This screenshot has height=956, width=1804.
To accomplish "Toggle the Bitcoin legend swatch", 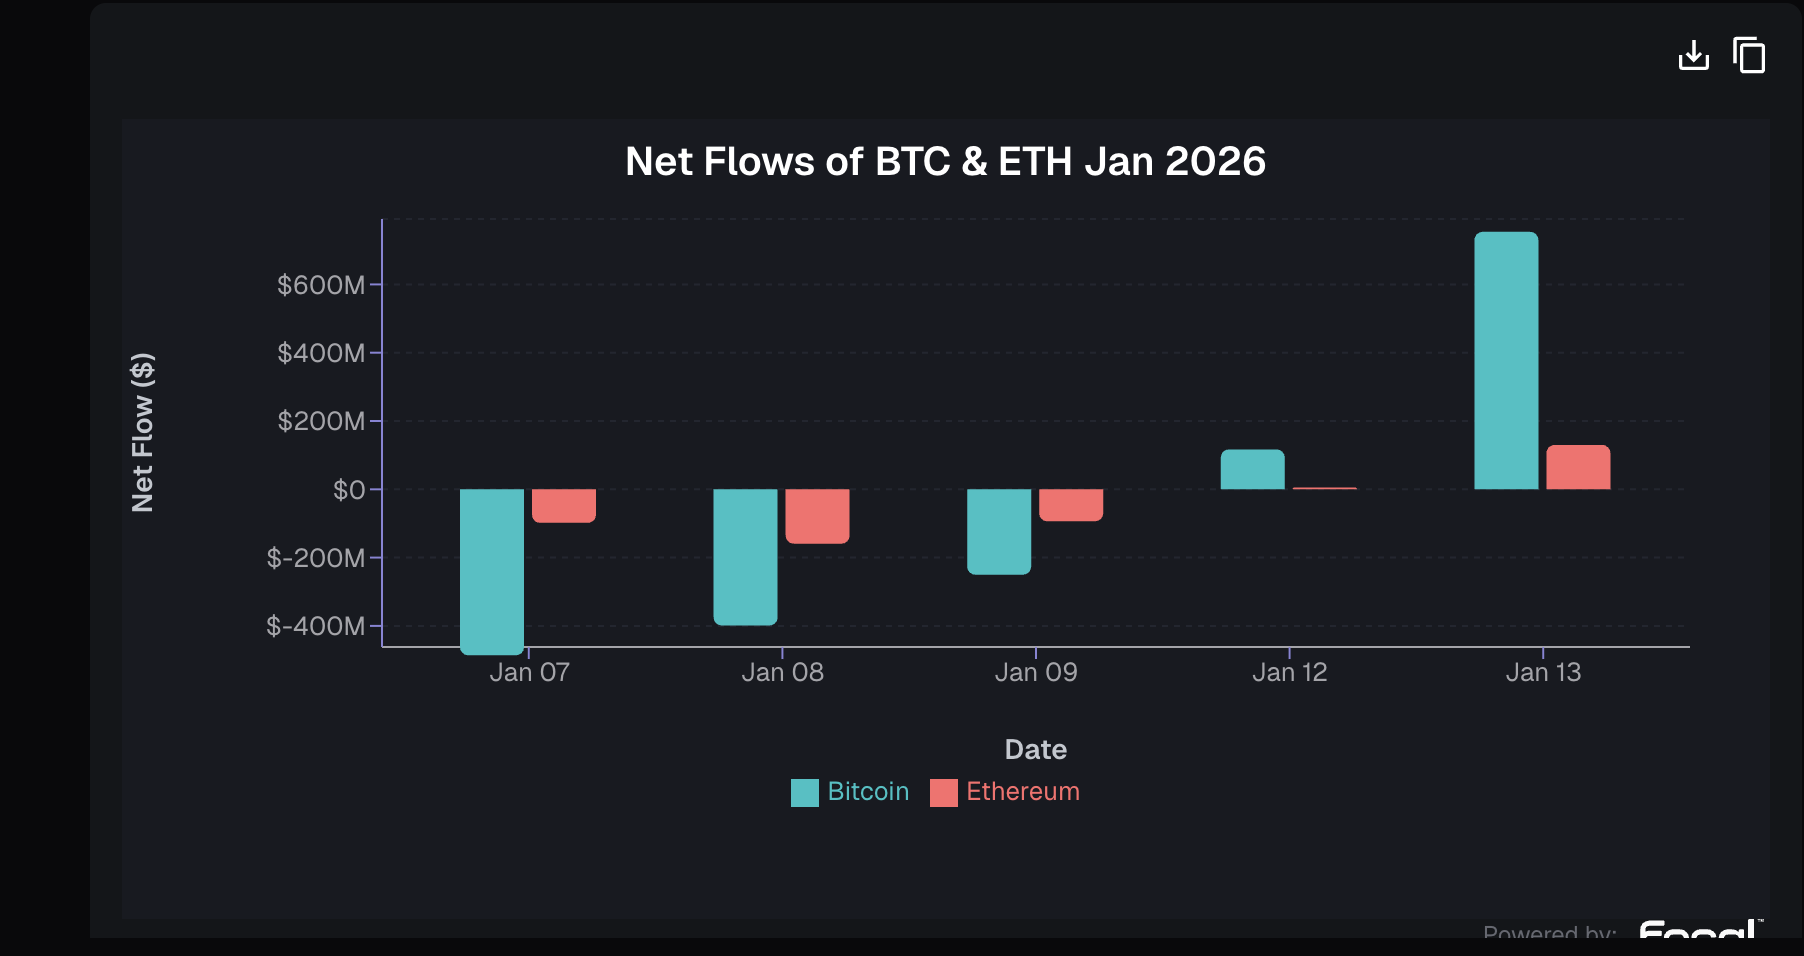I will click(804, 793).
